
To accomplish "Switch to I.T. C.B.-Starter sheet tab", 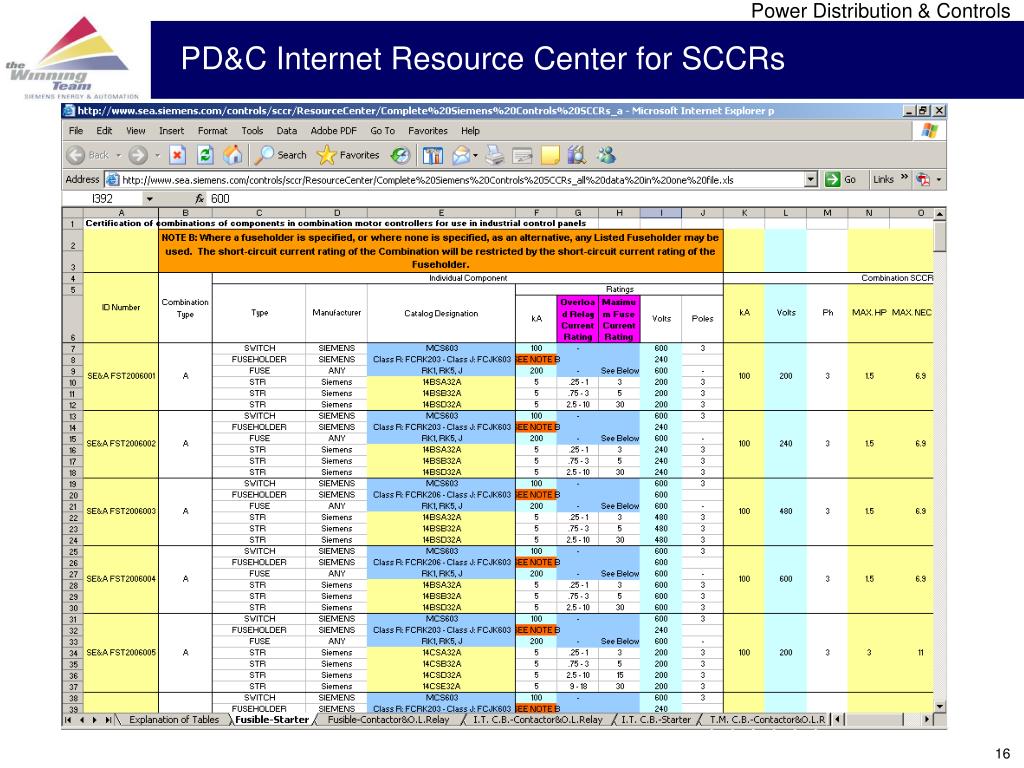I will tap(656, 720).
